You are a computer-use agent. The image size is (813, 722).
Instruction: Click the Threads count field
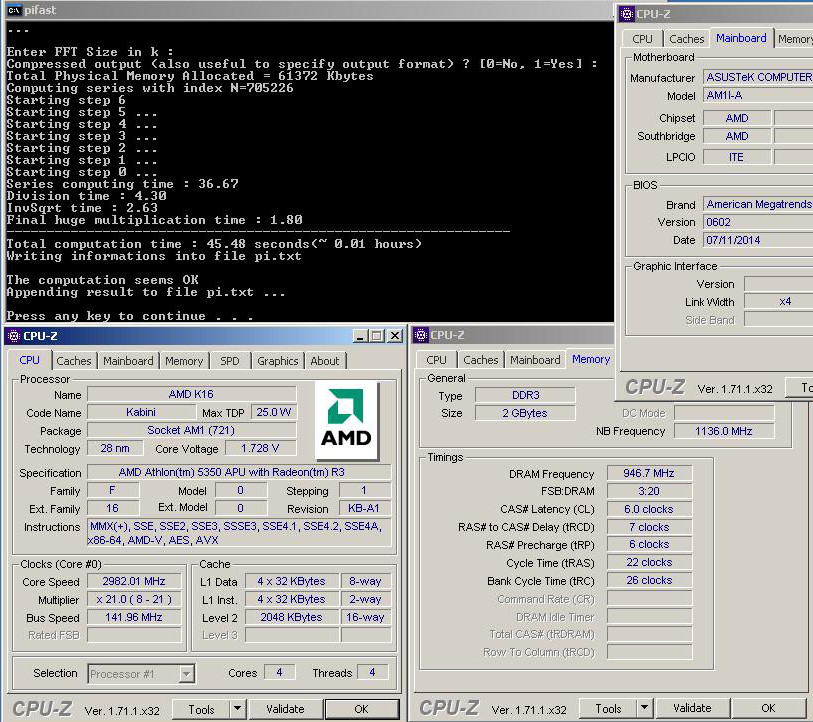click(372, 672)
